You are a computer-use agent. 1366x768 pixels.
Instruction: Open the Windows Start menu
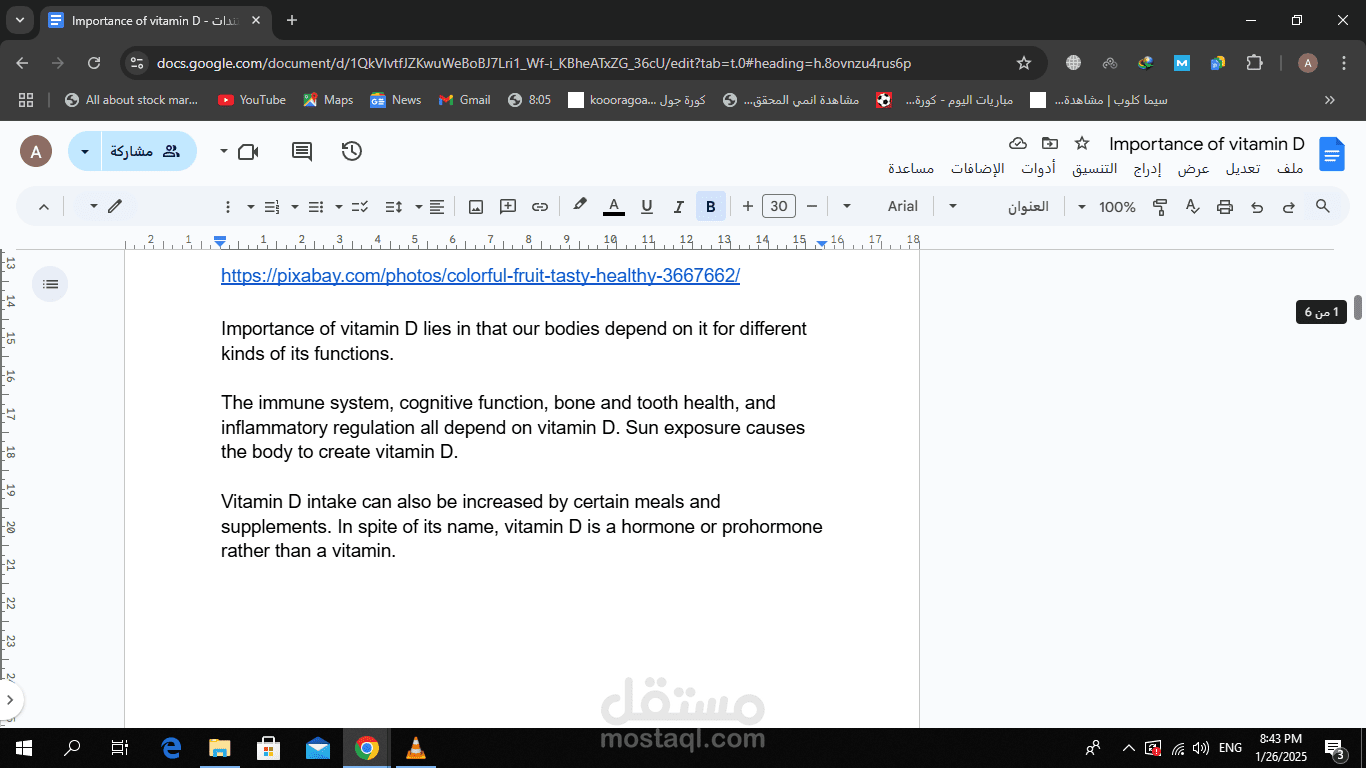(23, 748)
